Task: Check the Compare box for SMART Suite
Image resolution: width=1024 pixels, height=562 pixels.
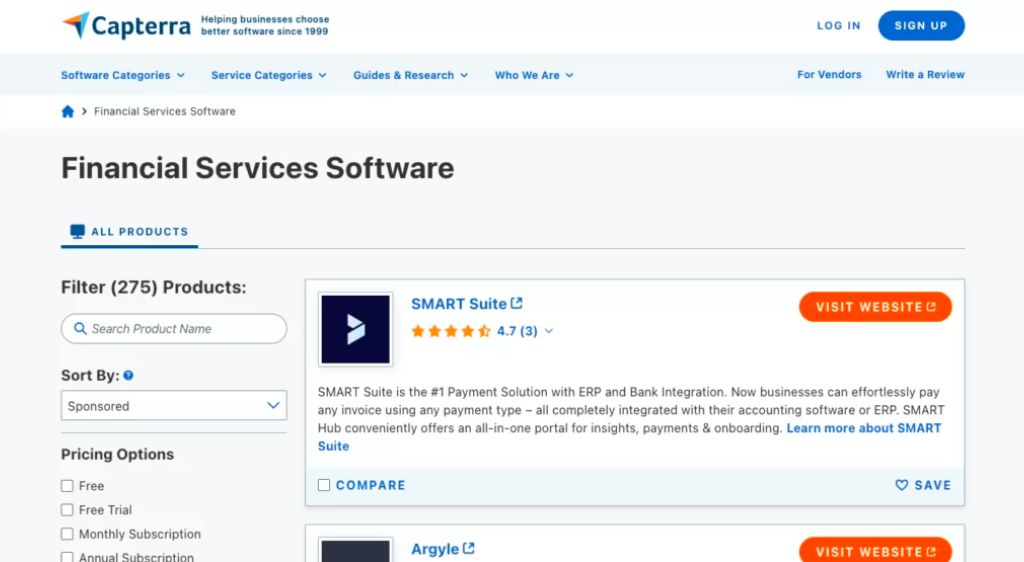Action: pyautogui.click(x=324, y=485)
